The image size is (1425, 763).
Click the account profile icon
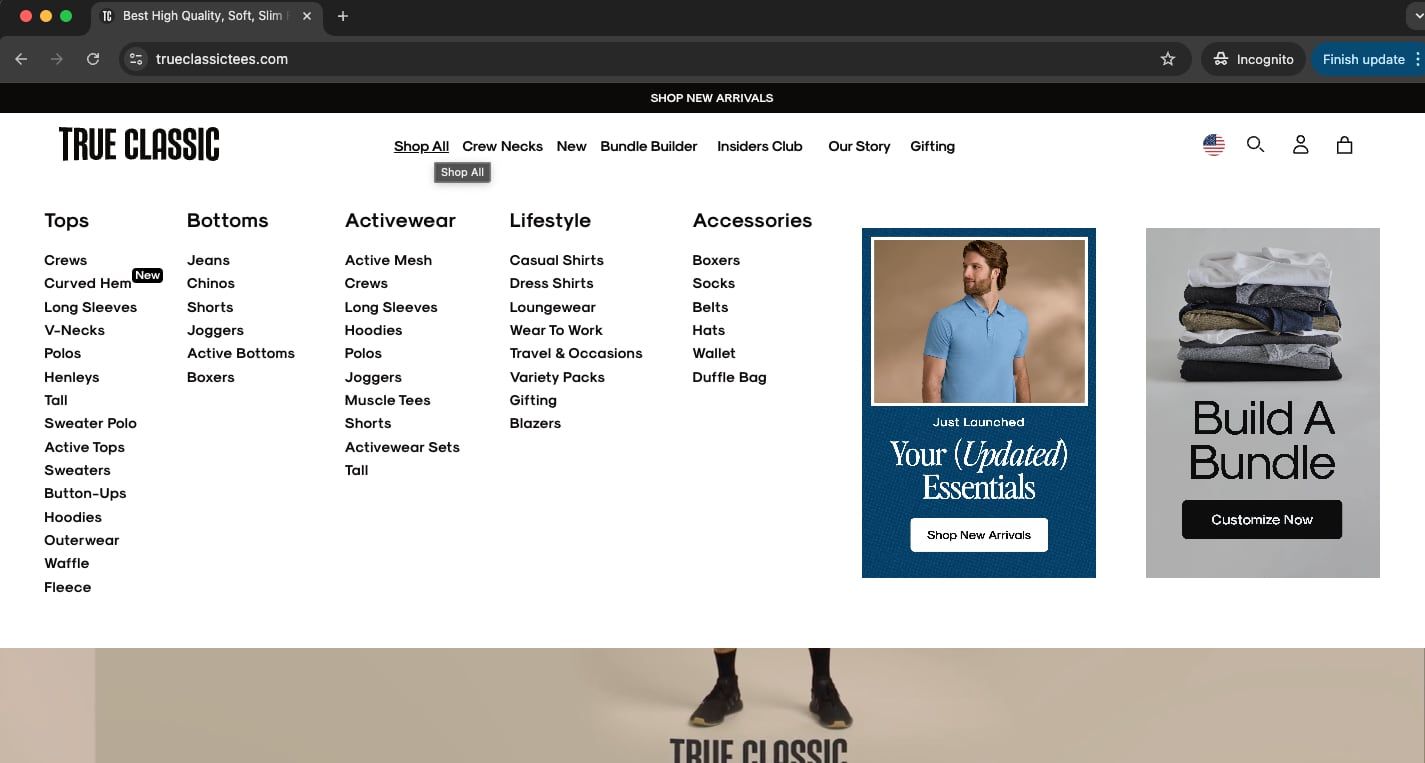pyautogui.click(x=1300, y=145)
